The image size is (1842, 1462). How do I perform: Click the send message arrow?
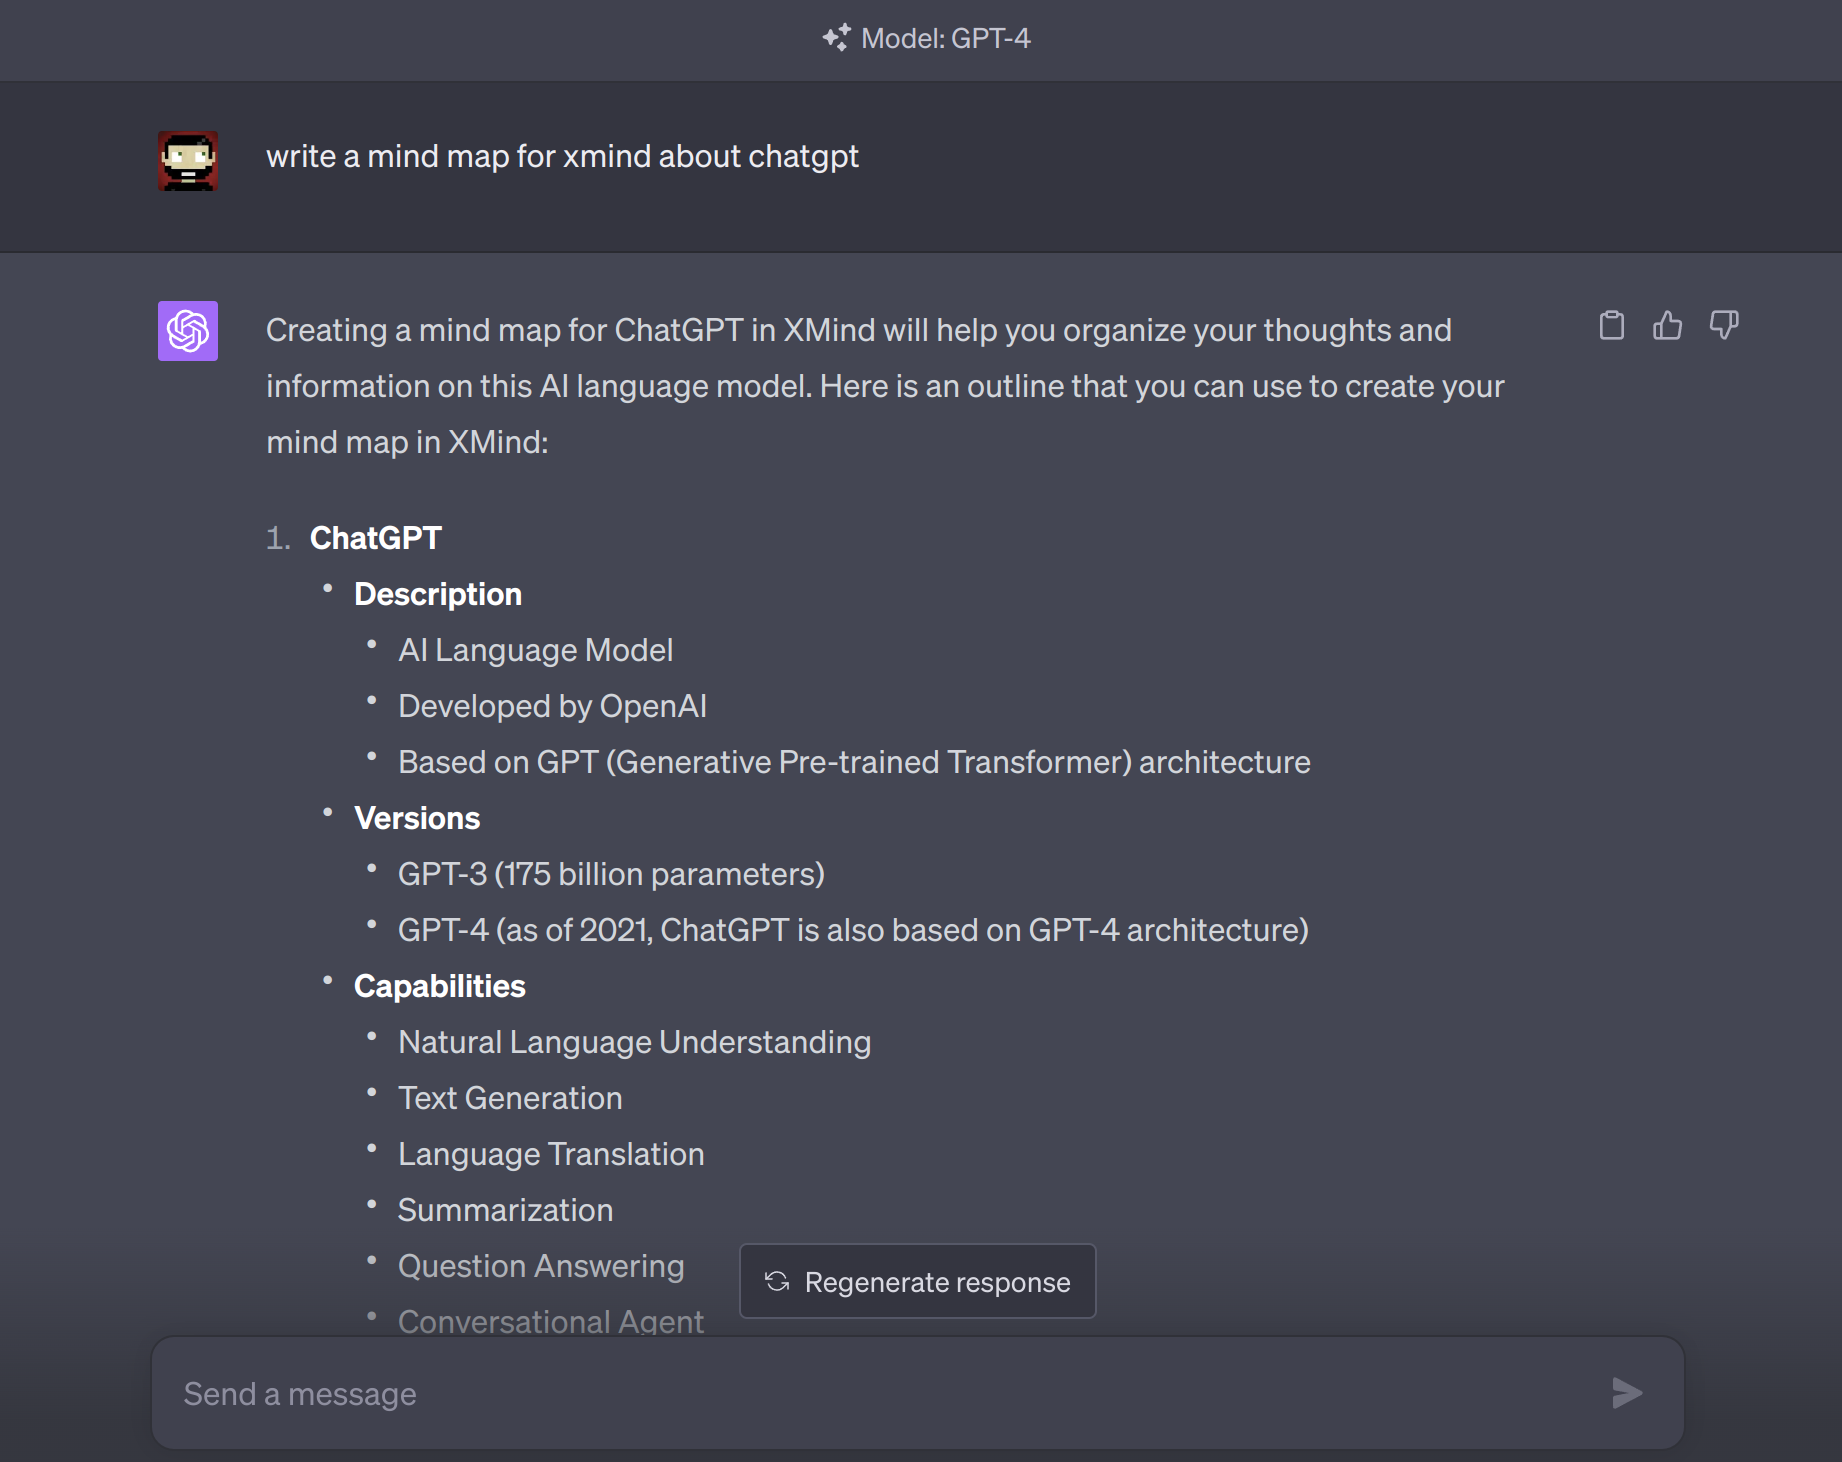click(1627, 1392)
